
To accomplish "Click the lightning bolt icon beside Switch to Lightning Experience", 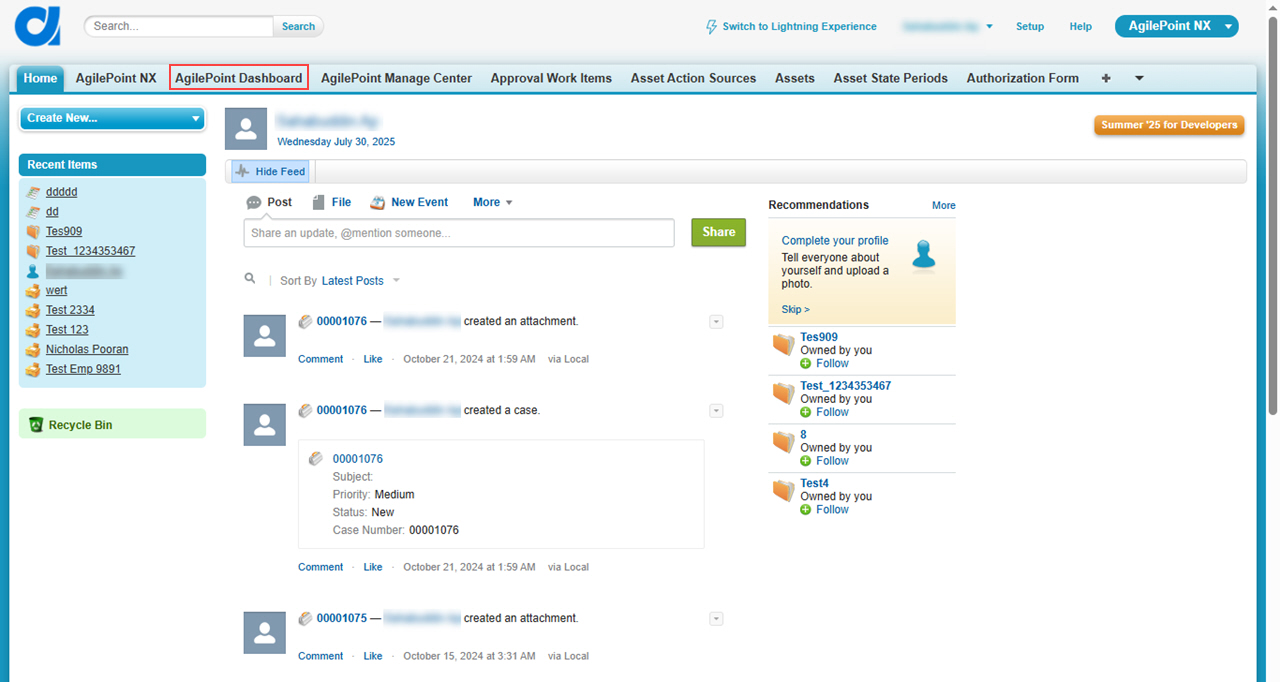I will pos(711,27).
